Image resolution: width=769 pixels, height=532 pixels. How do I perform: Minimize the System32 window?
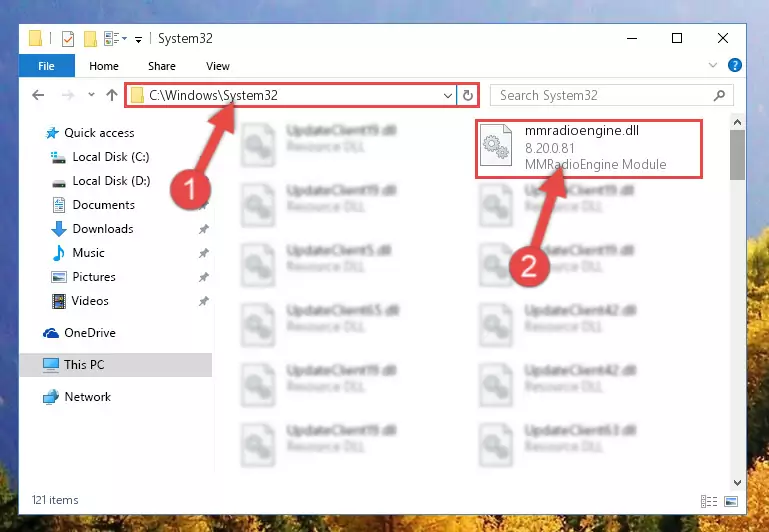632,38
